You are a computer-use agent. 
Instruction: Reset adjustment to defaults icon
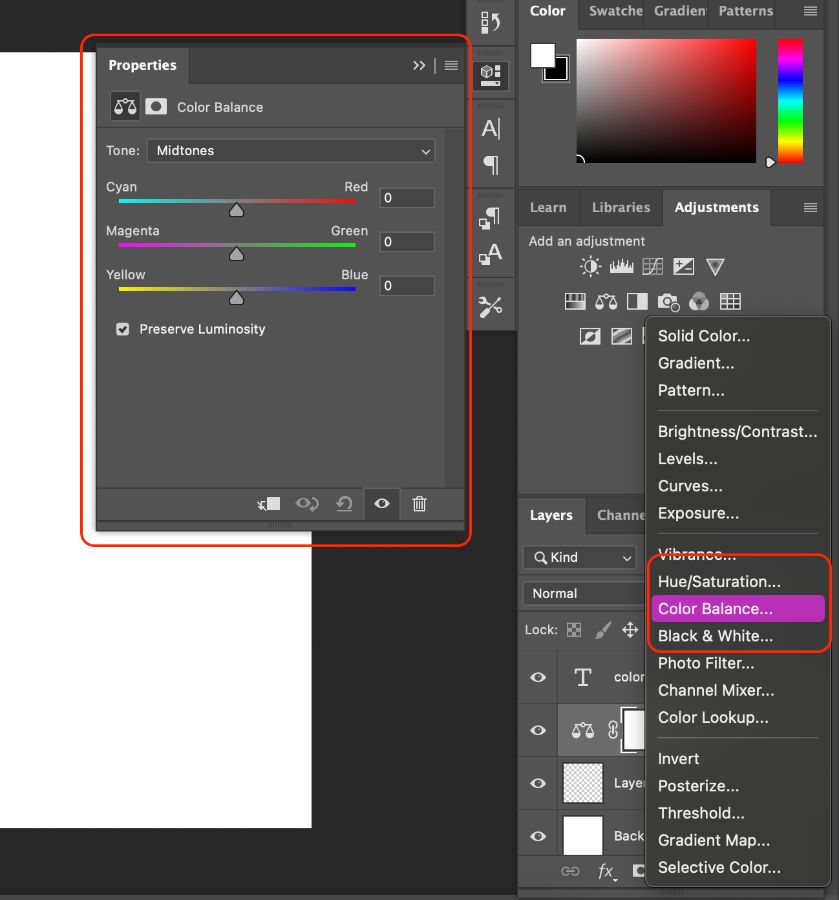[344, 504]
